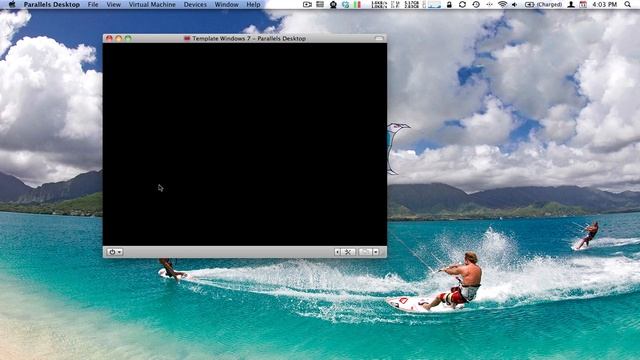Zoom the Template Windows 7 window
This screenshot has height=360, width=640.
[x=128, y=38]
